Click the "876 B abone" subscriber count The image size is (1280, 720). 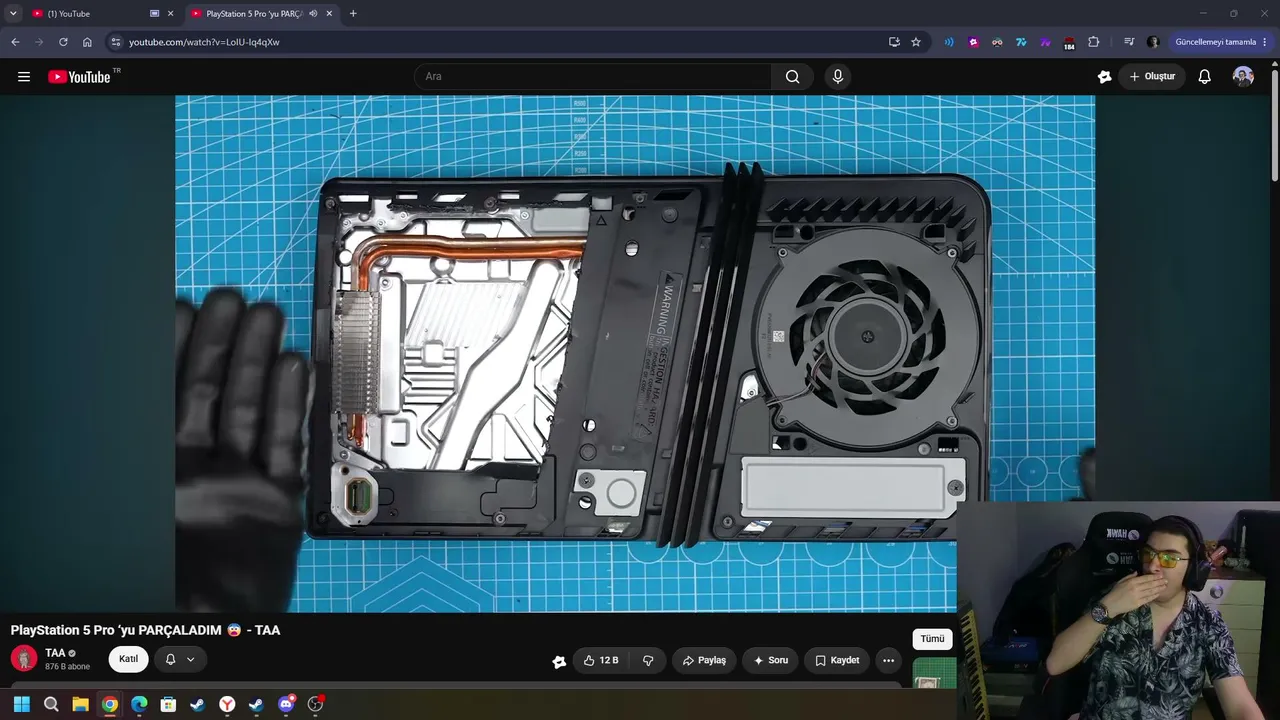coord(67,667)
